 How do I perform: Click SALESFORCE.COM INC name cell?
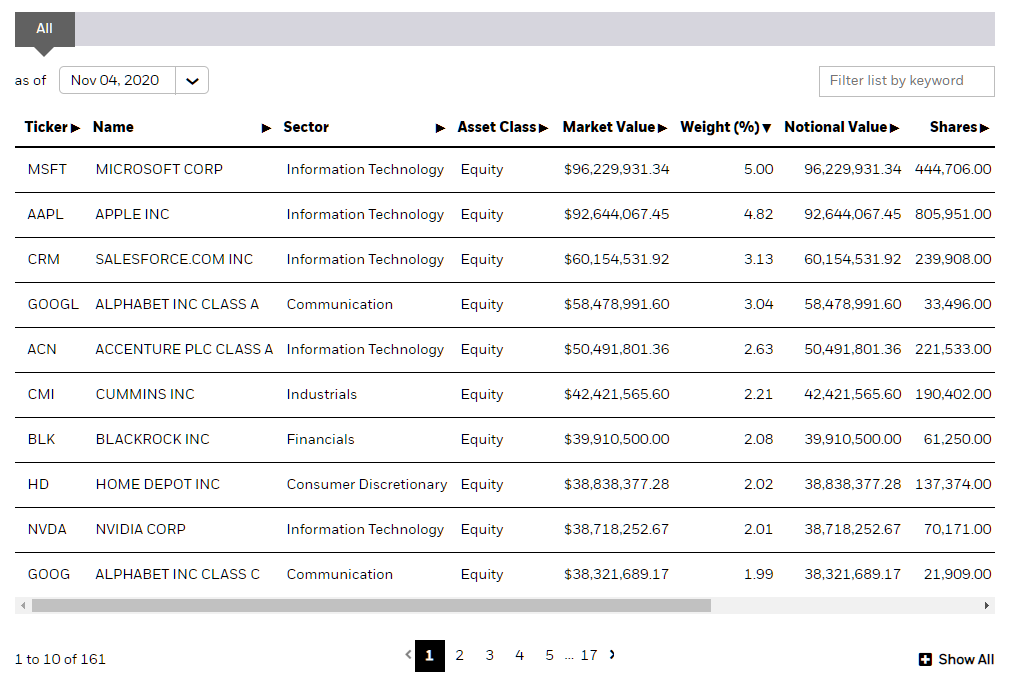coord(174,259)
